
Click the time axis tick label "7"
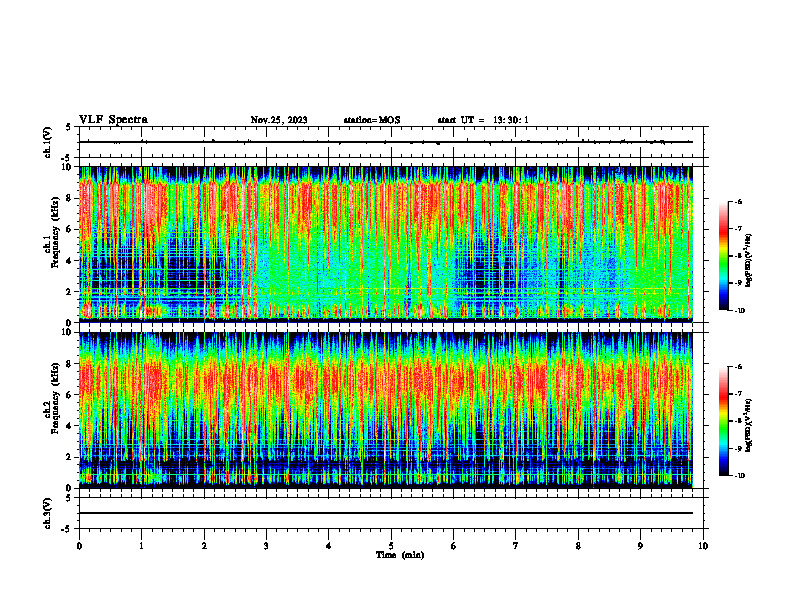[516, 546]
